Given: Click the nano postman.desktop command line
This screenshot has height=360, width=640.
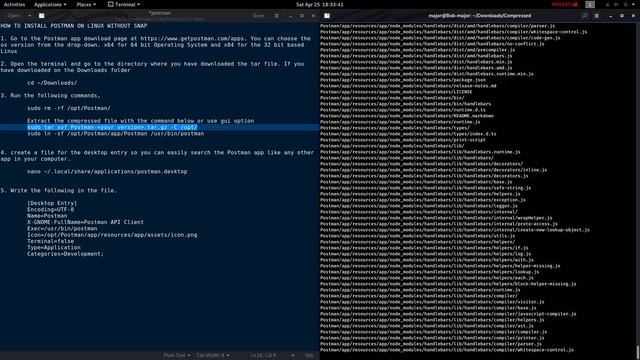Looking at the screenshot, I should pos(107,171).
